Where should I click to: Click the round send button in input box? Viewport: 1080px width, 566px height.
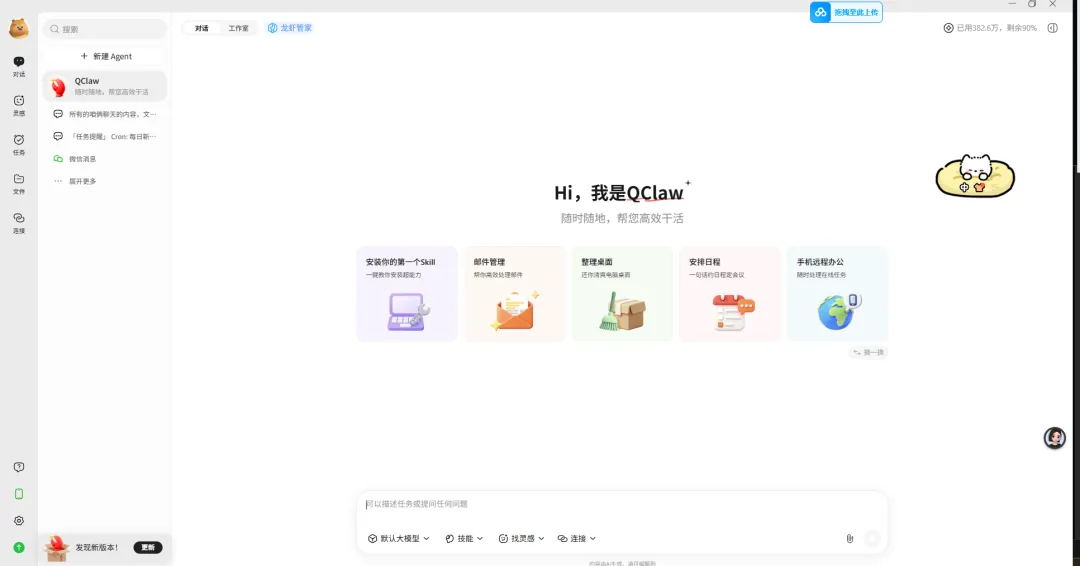(872, 538)
